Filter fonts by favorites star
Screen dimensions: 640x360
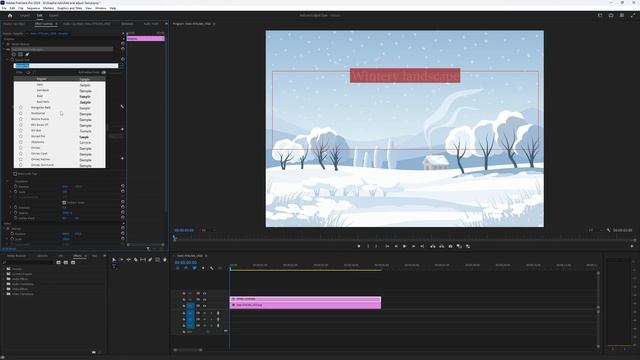click(28, 72)
